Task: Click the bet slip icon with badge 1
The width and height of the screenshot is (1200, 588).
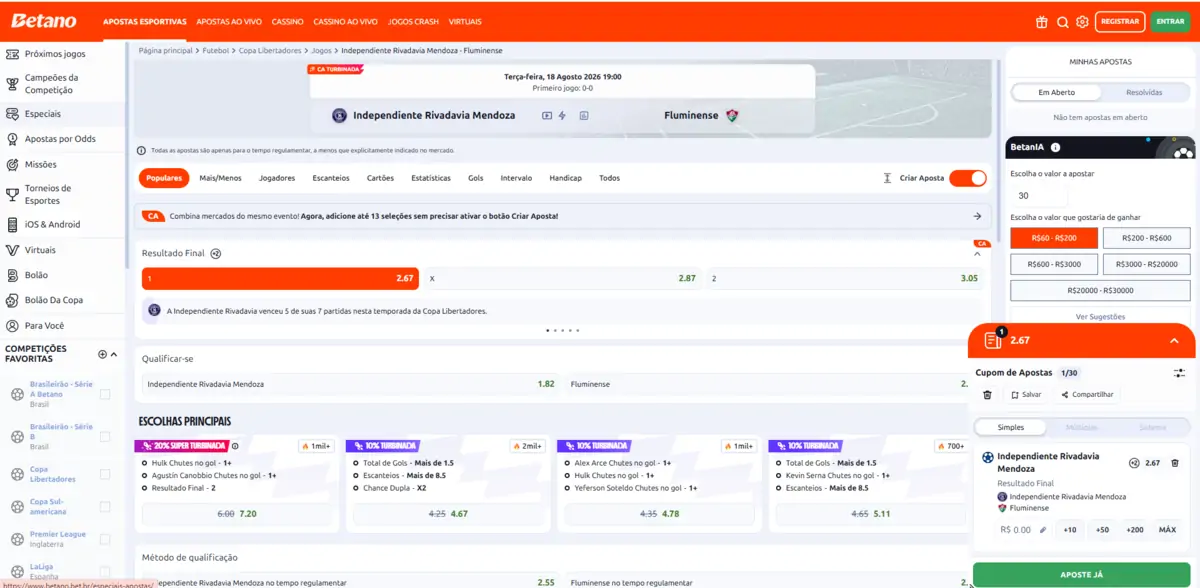Action: [x=993, y=340]
